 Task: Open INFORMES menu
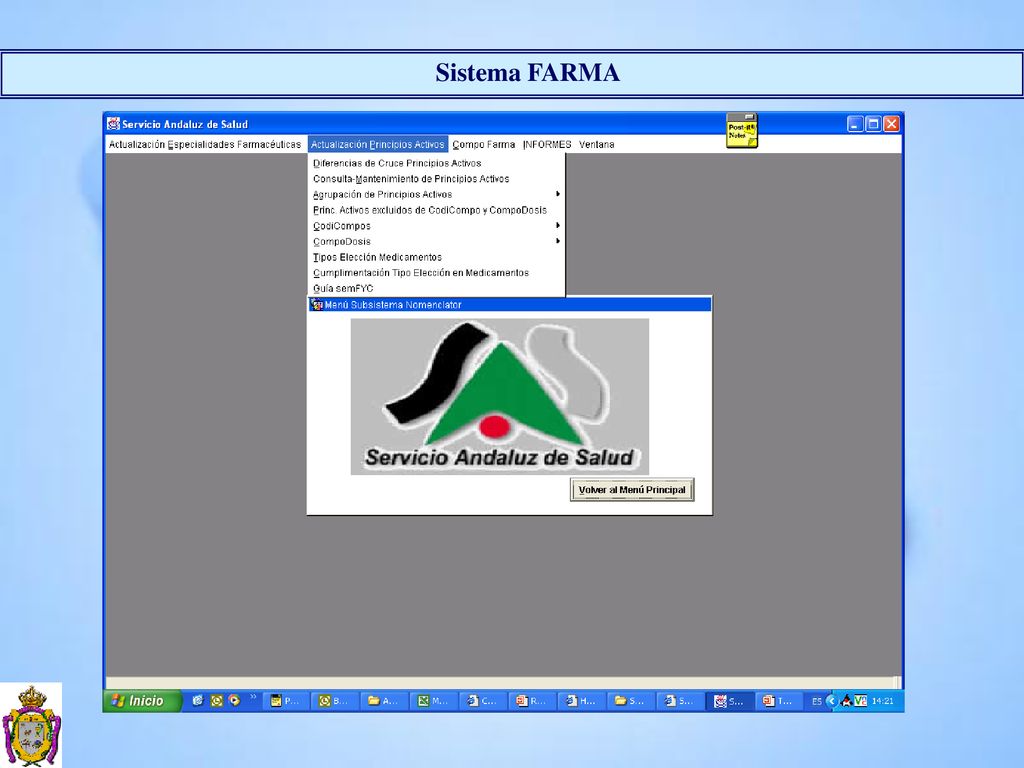547,144
